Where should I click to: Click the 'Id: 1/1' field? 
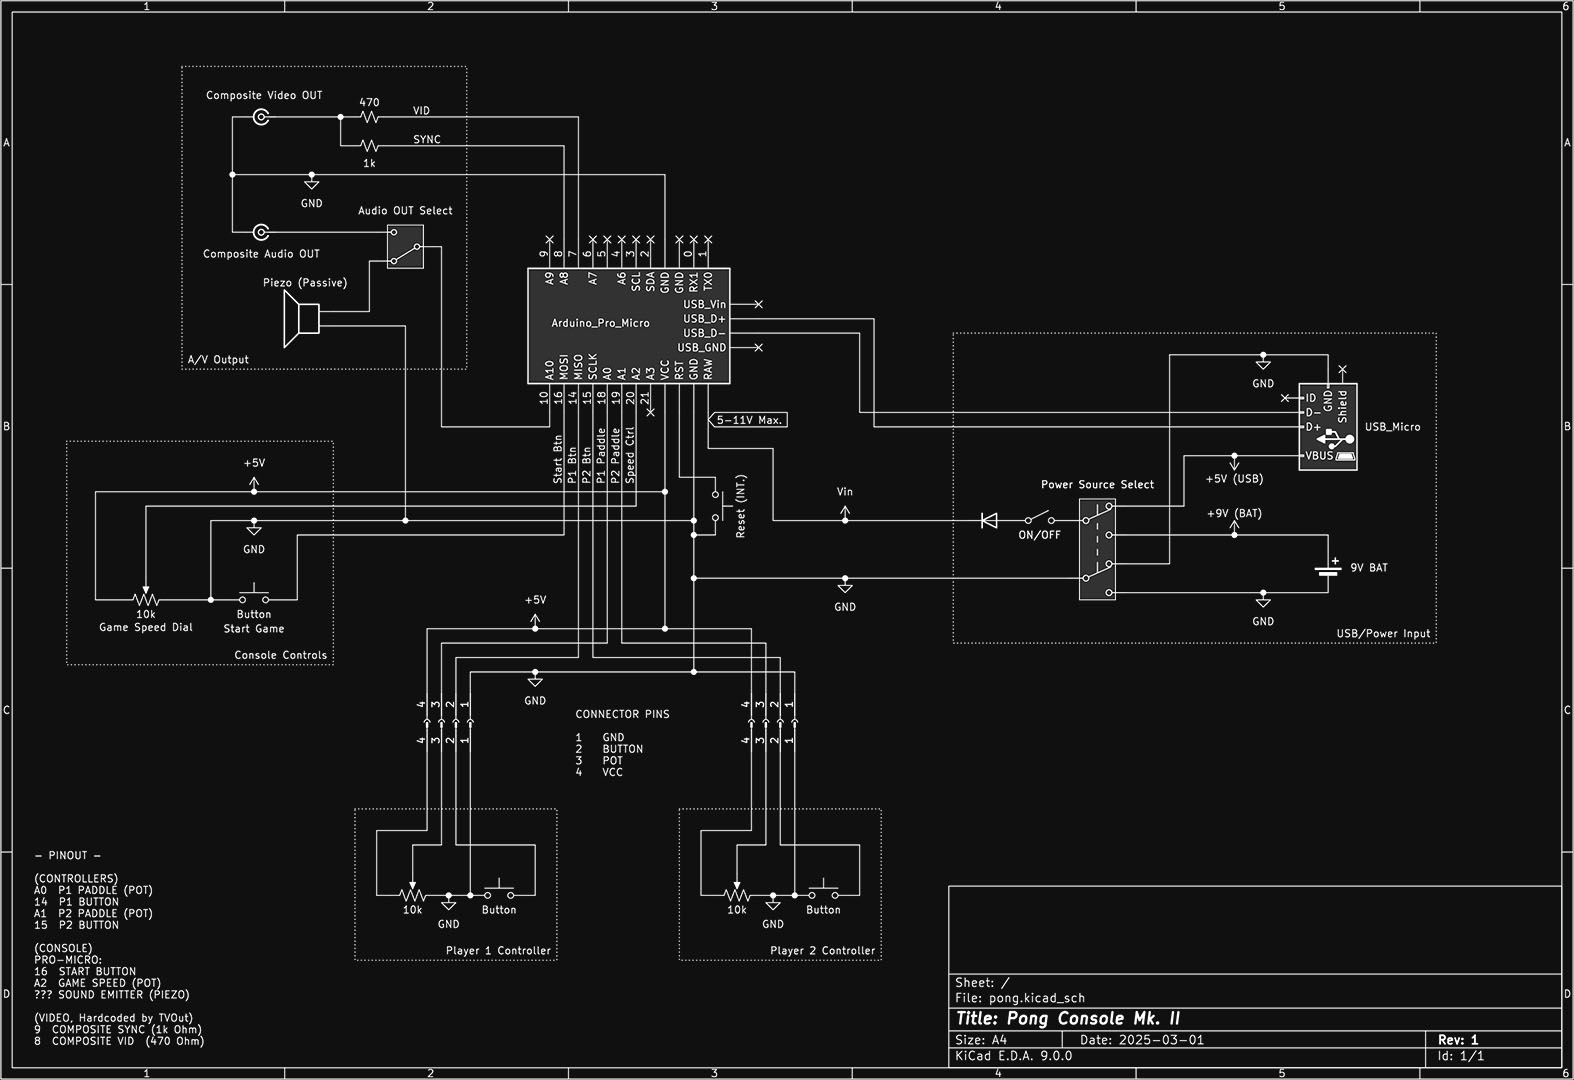[x=1461, y=1056]
